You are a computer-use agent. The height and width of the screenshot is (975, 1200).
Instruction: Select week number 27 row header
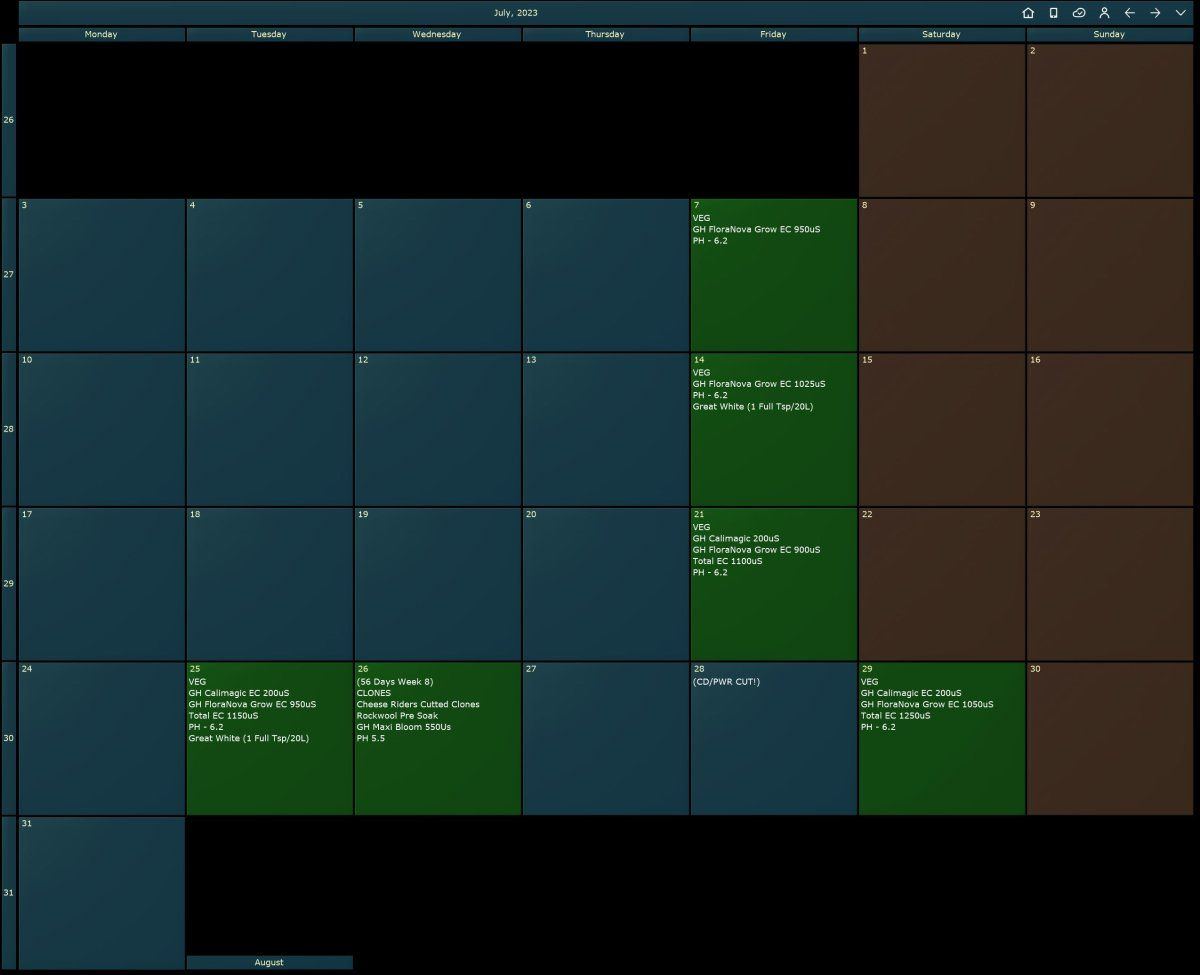pos(9,274)
